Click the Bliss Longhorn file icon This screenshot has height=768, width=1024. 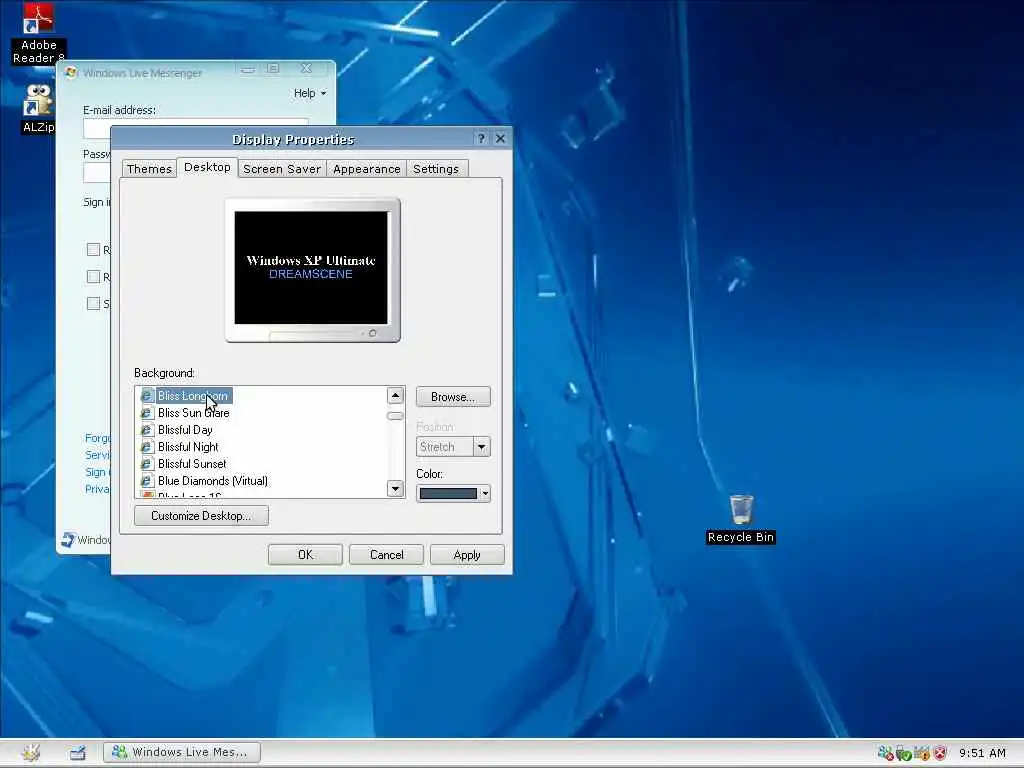click(147, 396)
